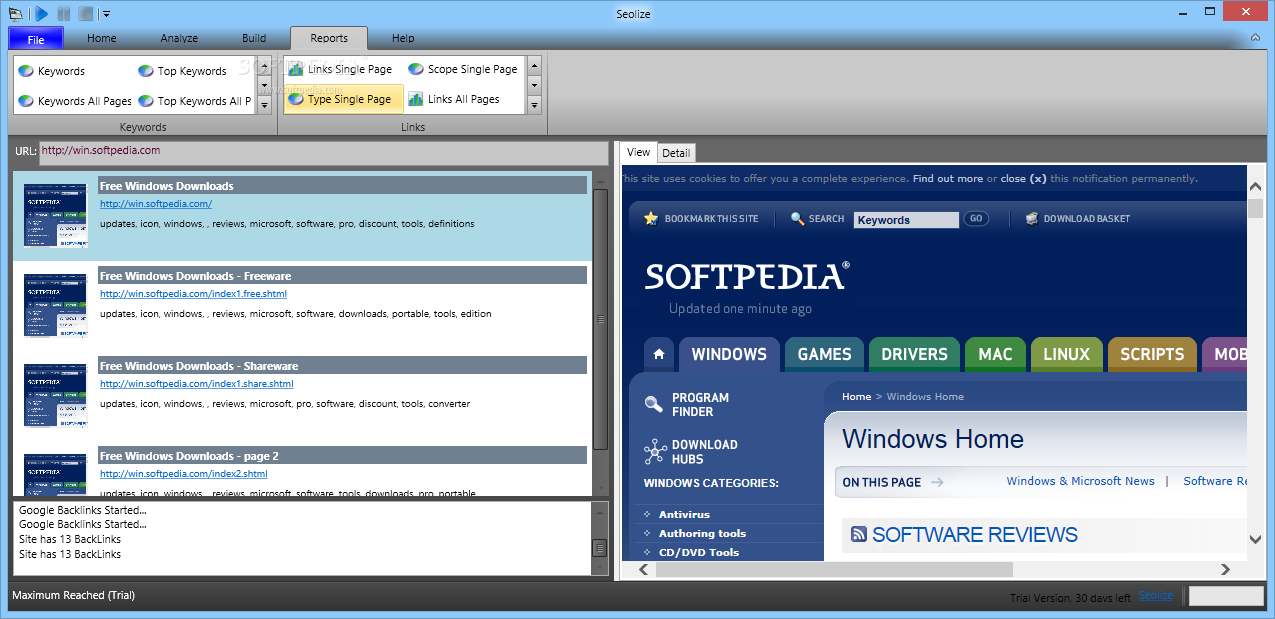Run the Keywords All Pages report
Image resolution: width=1275 pixels, height=619 pixels.
point(75,101)
